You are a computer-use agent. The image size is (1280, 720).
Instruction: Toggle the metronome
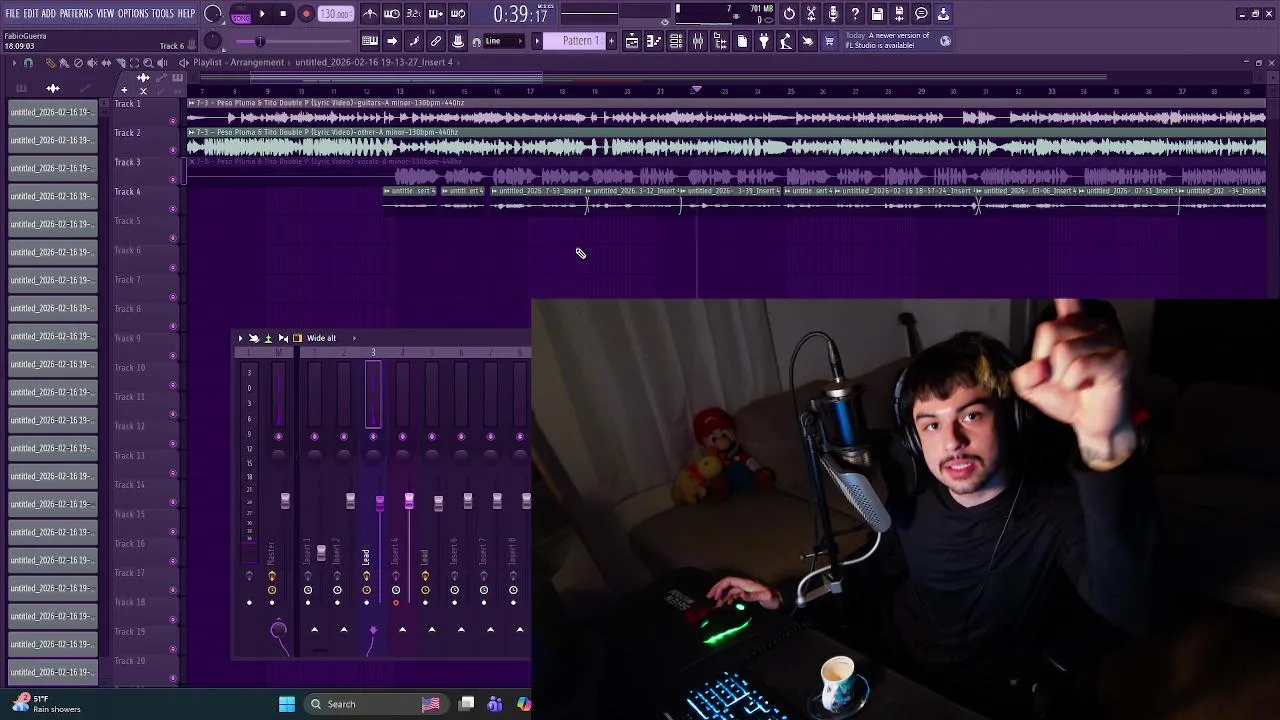click(x=370, y=14)
